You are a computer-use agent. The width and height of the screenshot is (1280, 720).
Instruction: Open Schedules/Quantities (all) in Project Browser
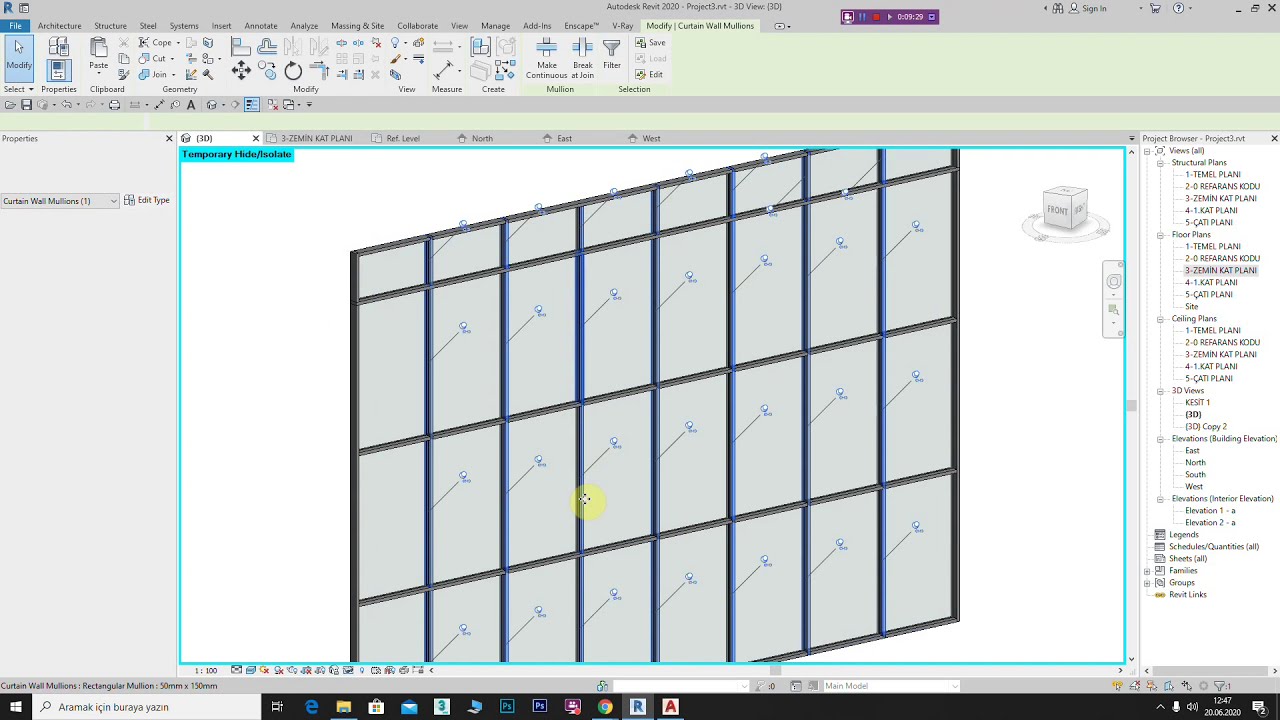point(1213,547)
